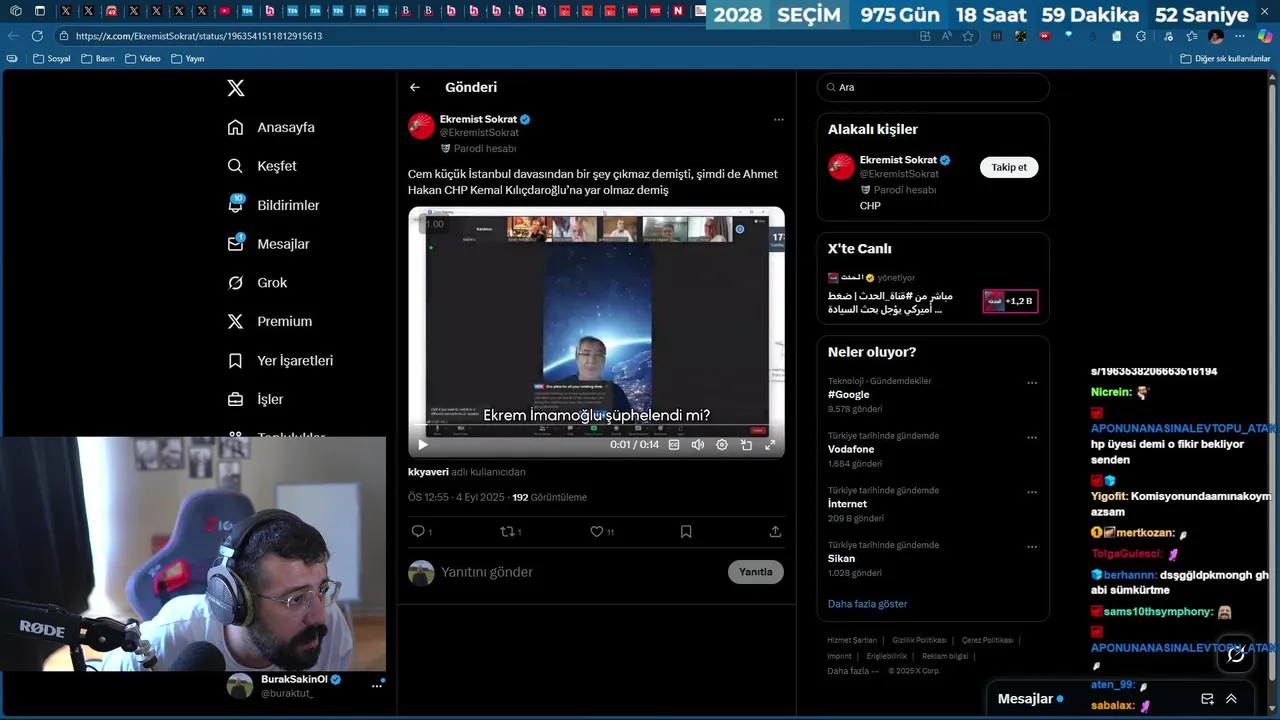The height and width of the screenshot is (720, 1280).
Task: Click the X logo in sidebar
Action: coord(236,88)
